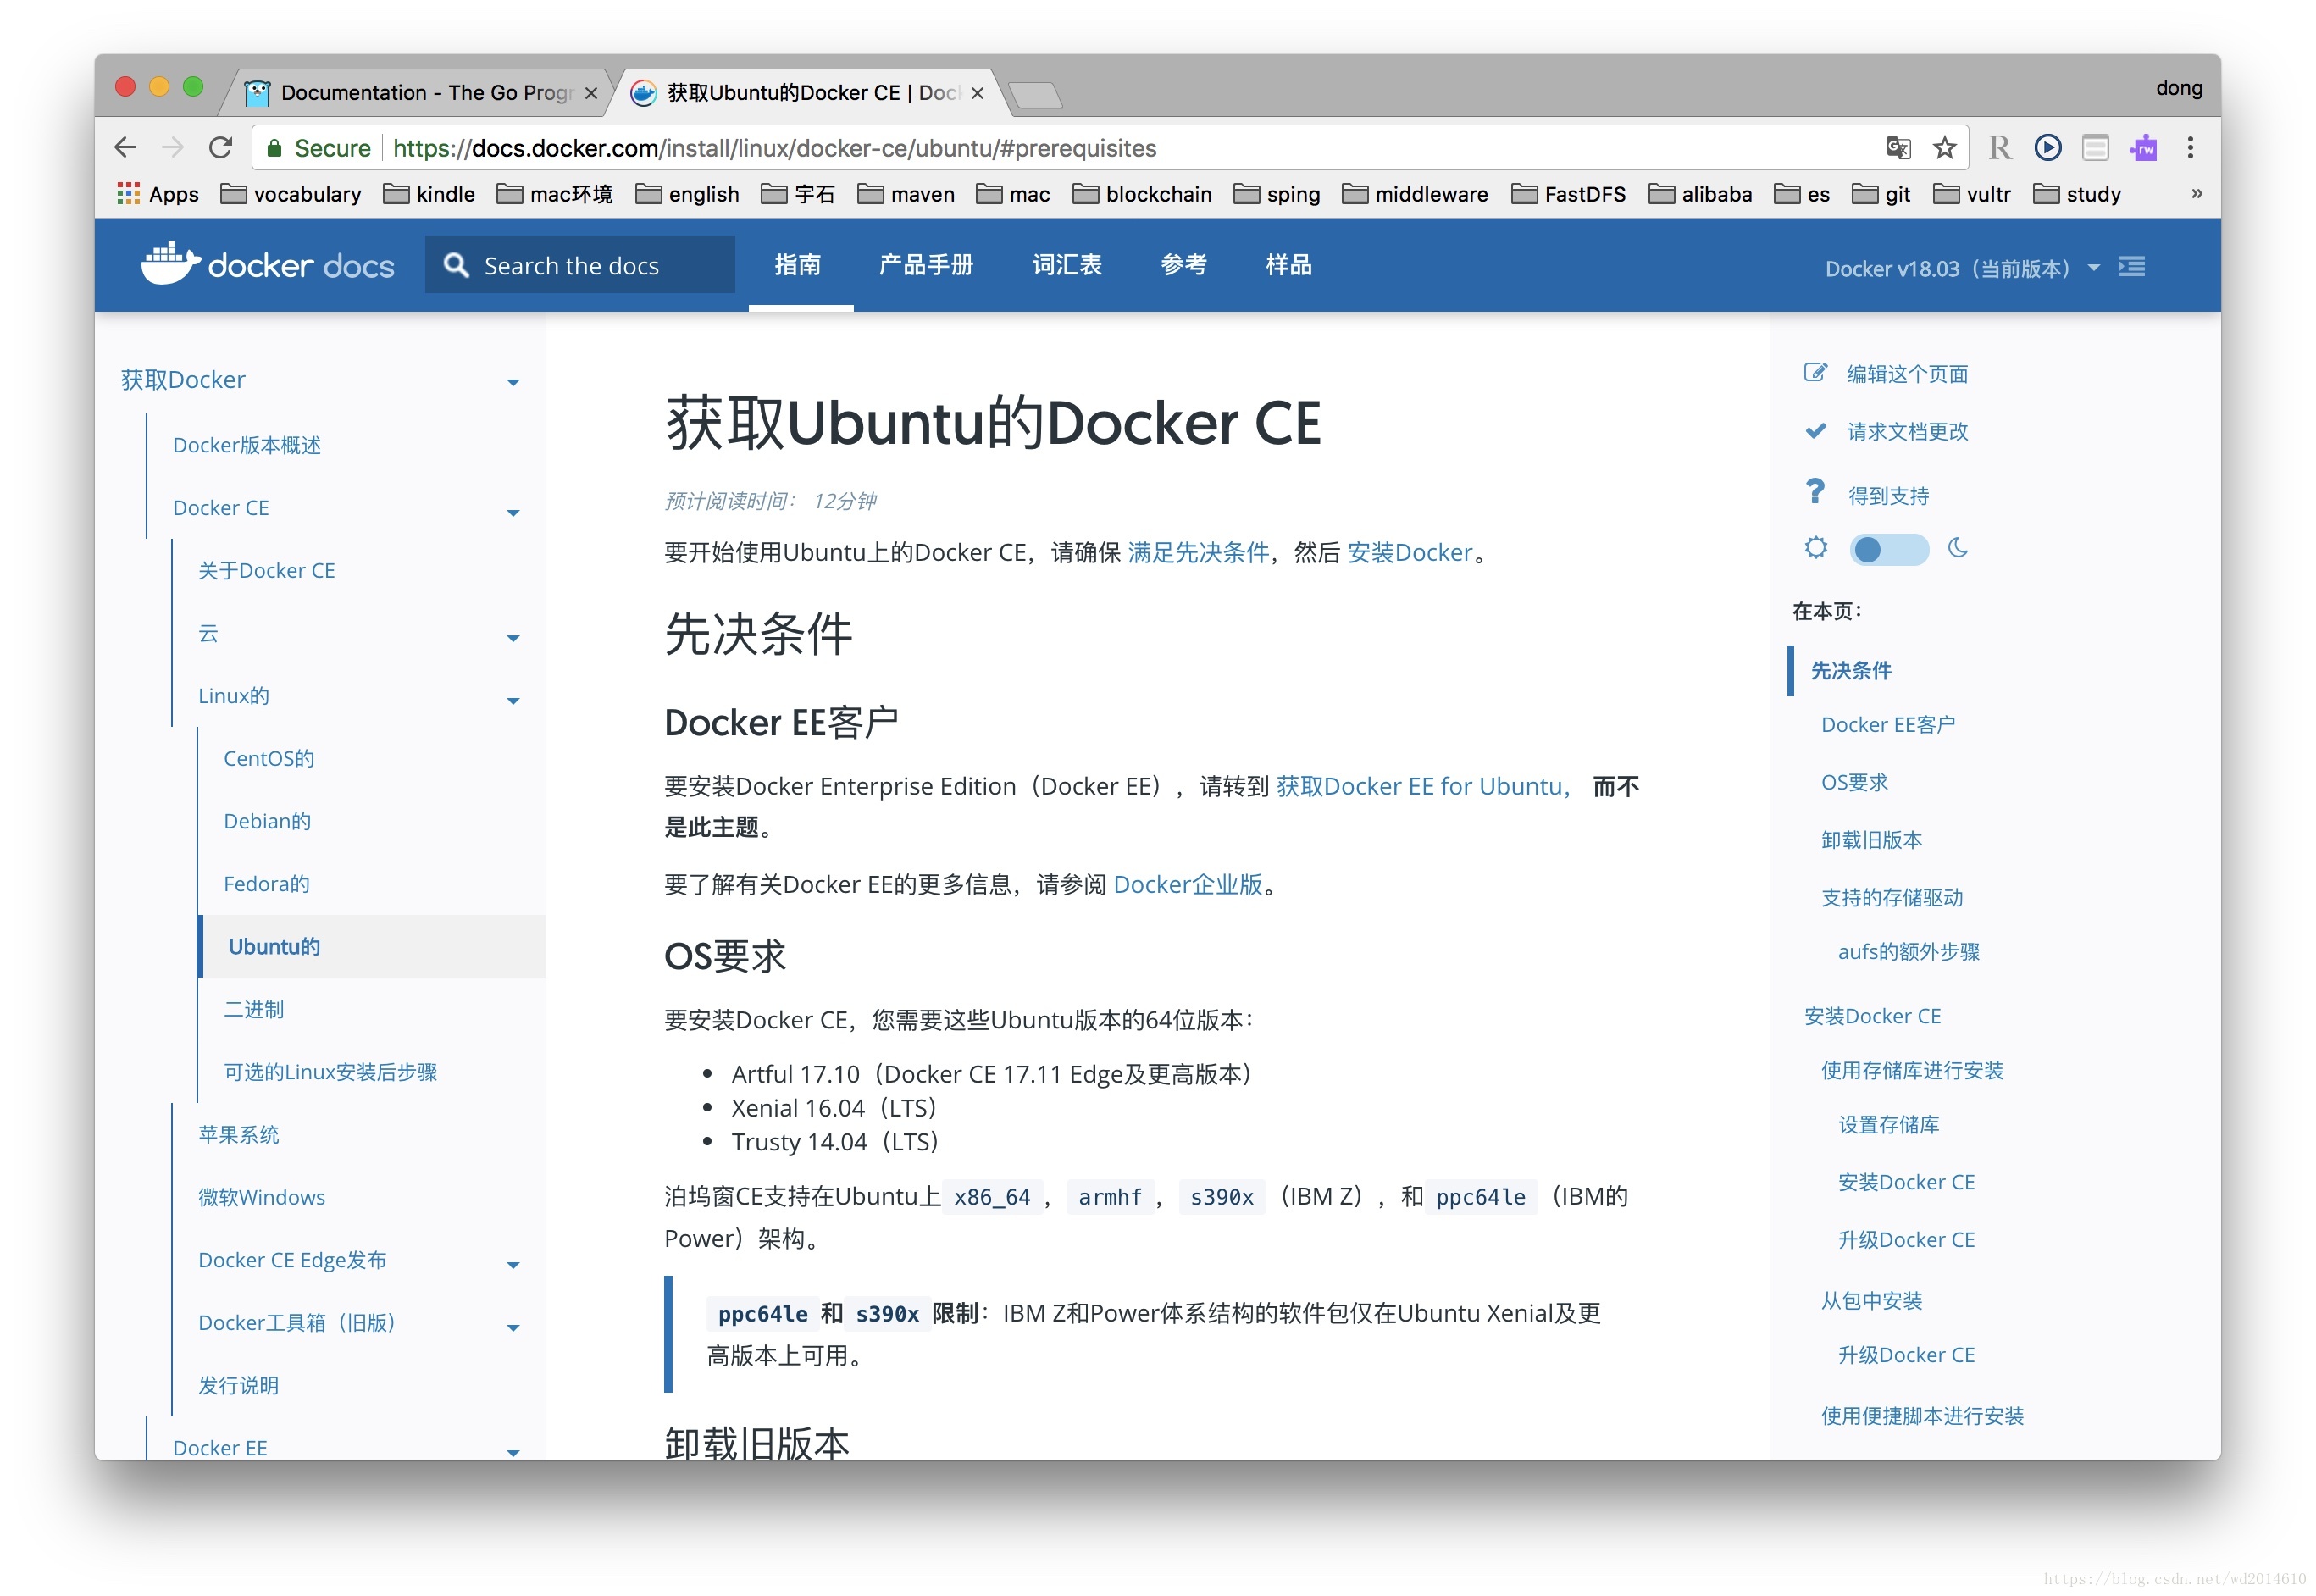
Task: Click the purple puzzle extension icon
Action: click(x=2143, y=148)
